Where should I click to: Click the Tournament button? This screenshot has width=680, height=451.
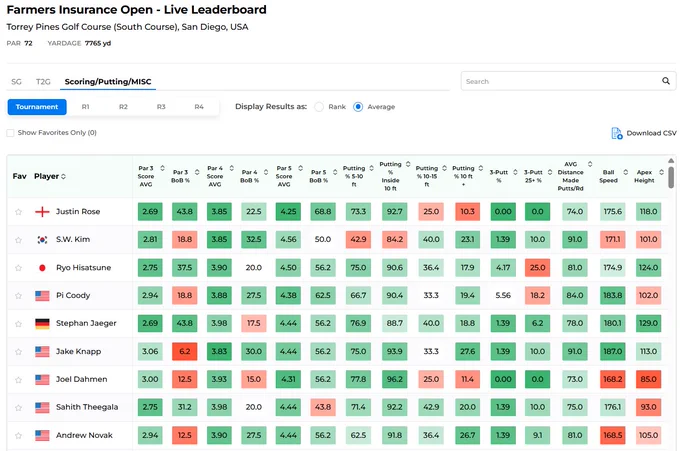coord(37,107)
